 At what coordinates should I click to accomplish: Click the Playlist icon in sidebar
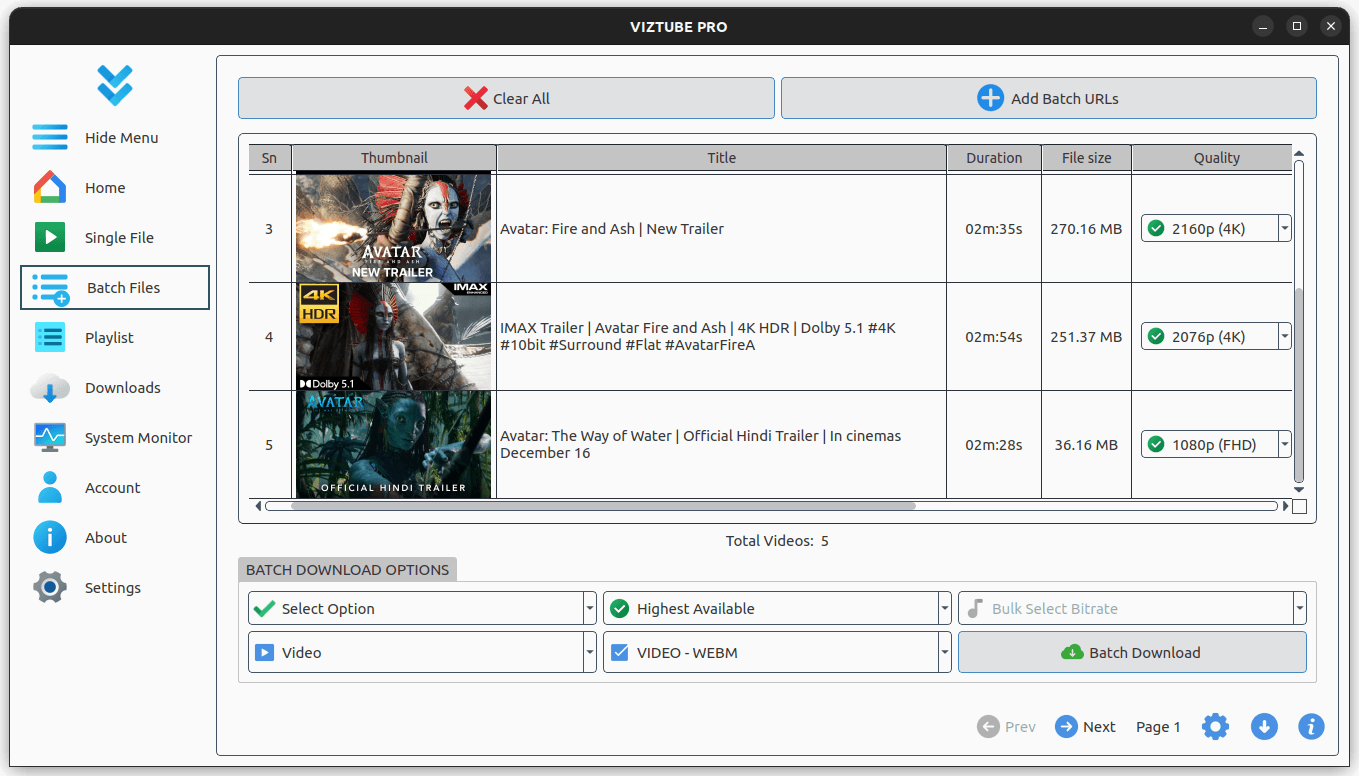pos(50,338)
